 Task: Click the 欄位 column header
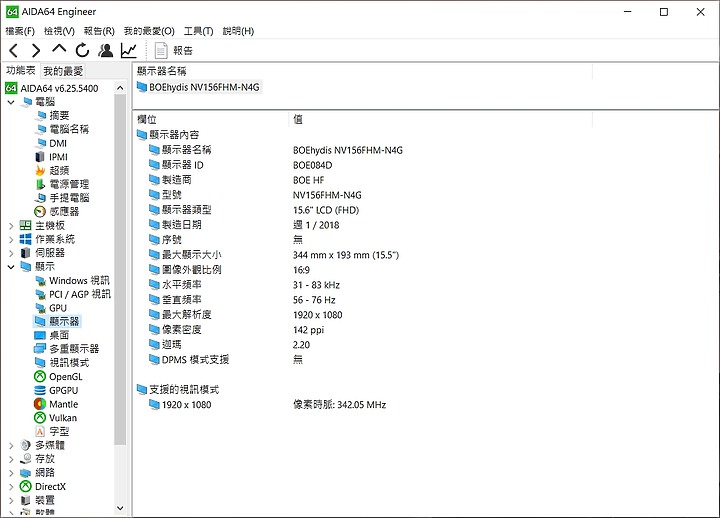pyautogui.click(x=146, y=119)
